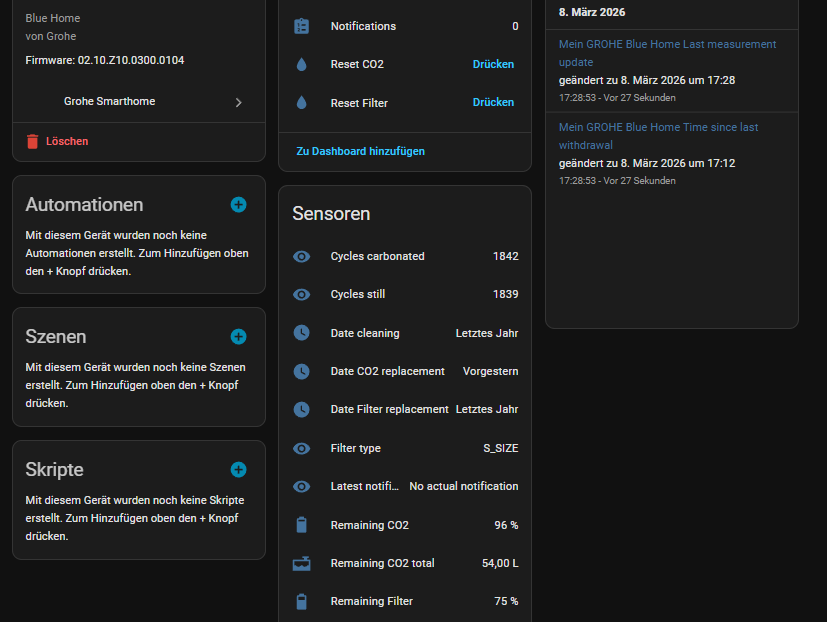This screenshot has height=622, width=827.
Task: Click the plus icon beside Skripte
Action: click(238, 469)
